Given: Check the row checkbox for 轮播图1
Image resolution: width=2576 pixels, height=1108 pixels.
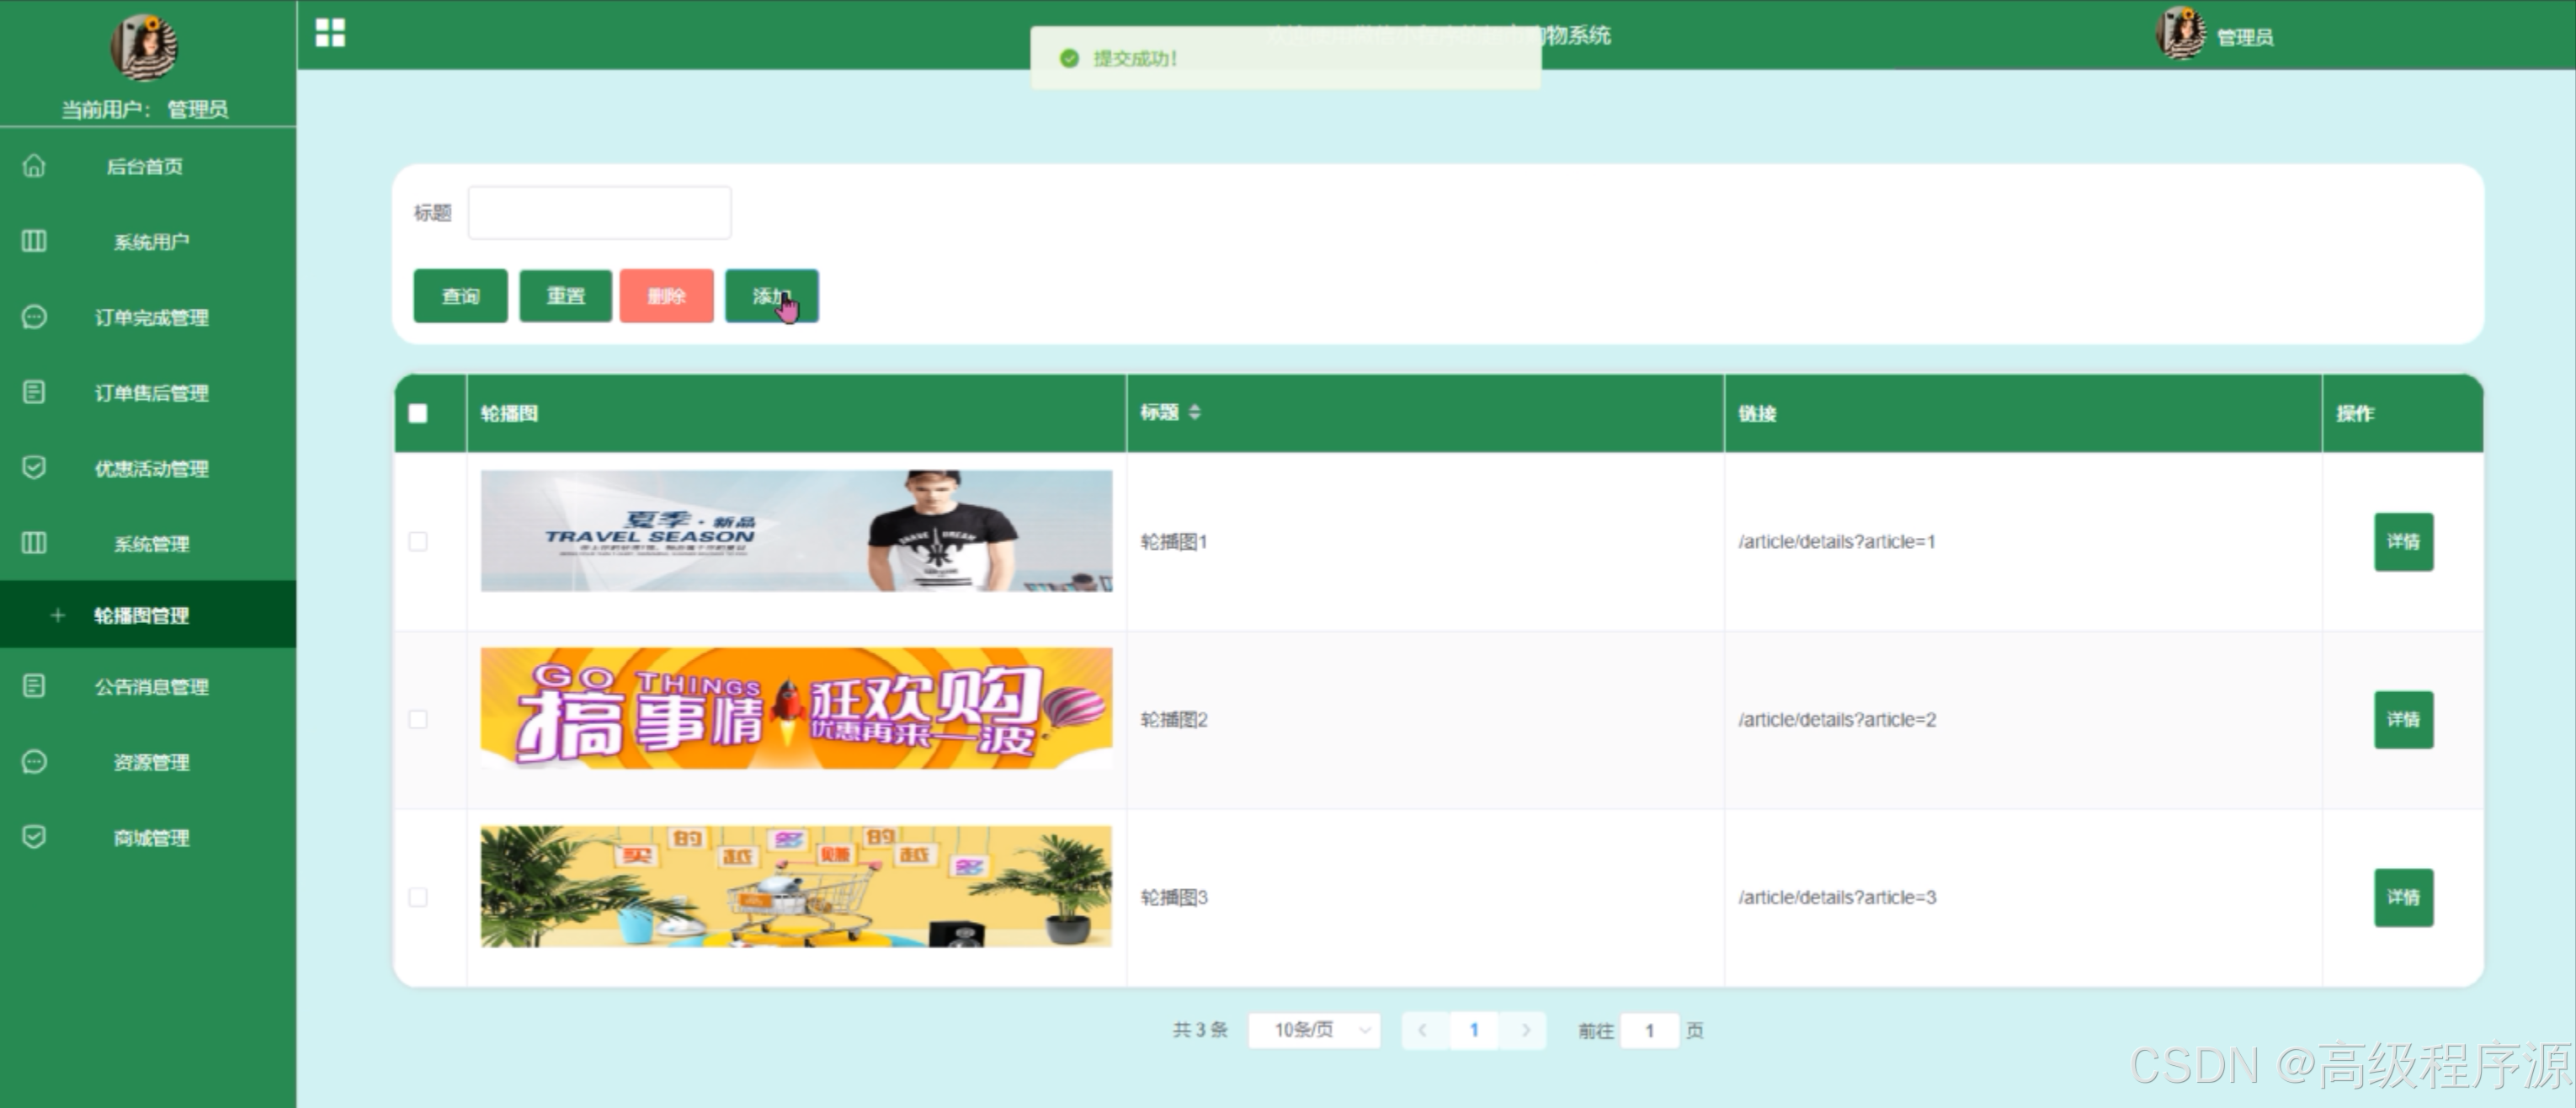Looking at the screenshot, I should click(x=418, y=541).
